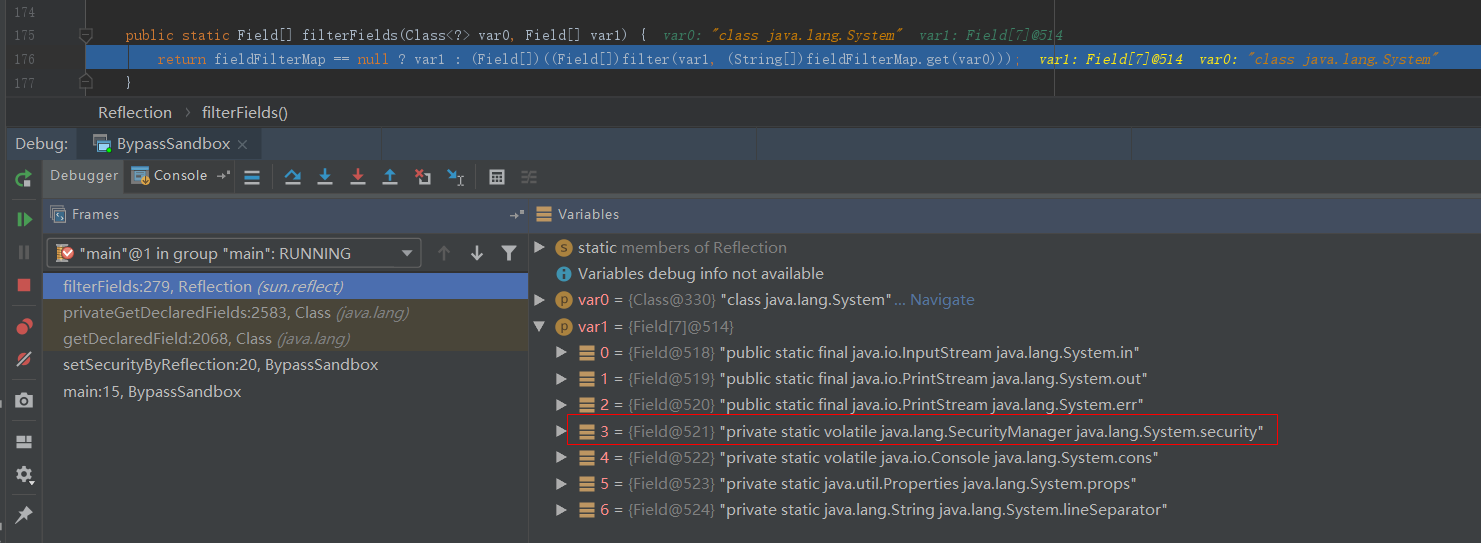Open View Breakpoints icon

[24, 327]
